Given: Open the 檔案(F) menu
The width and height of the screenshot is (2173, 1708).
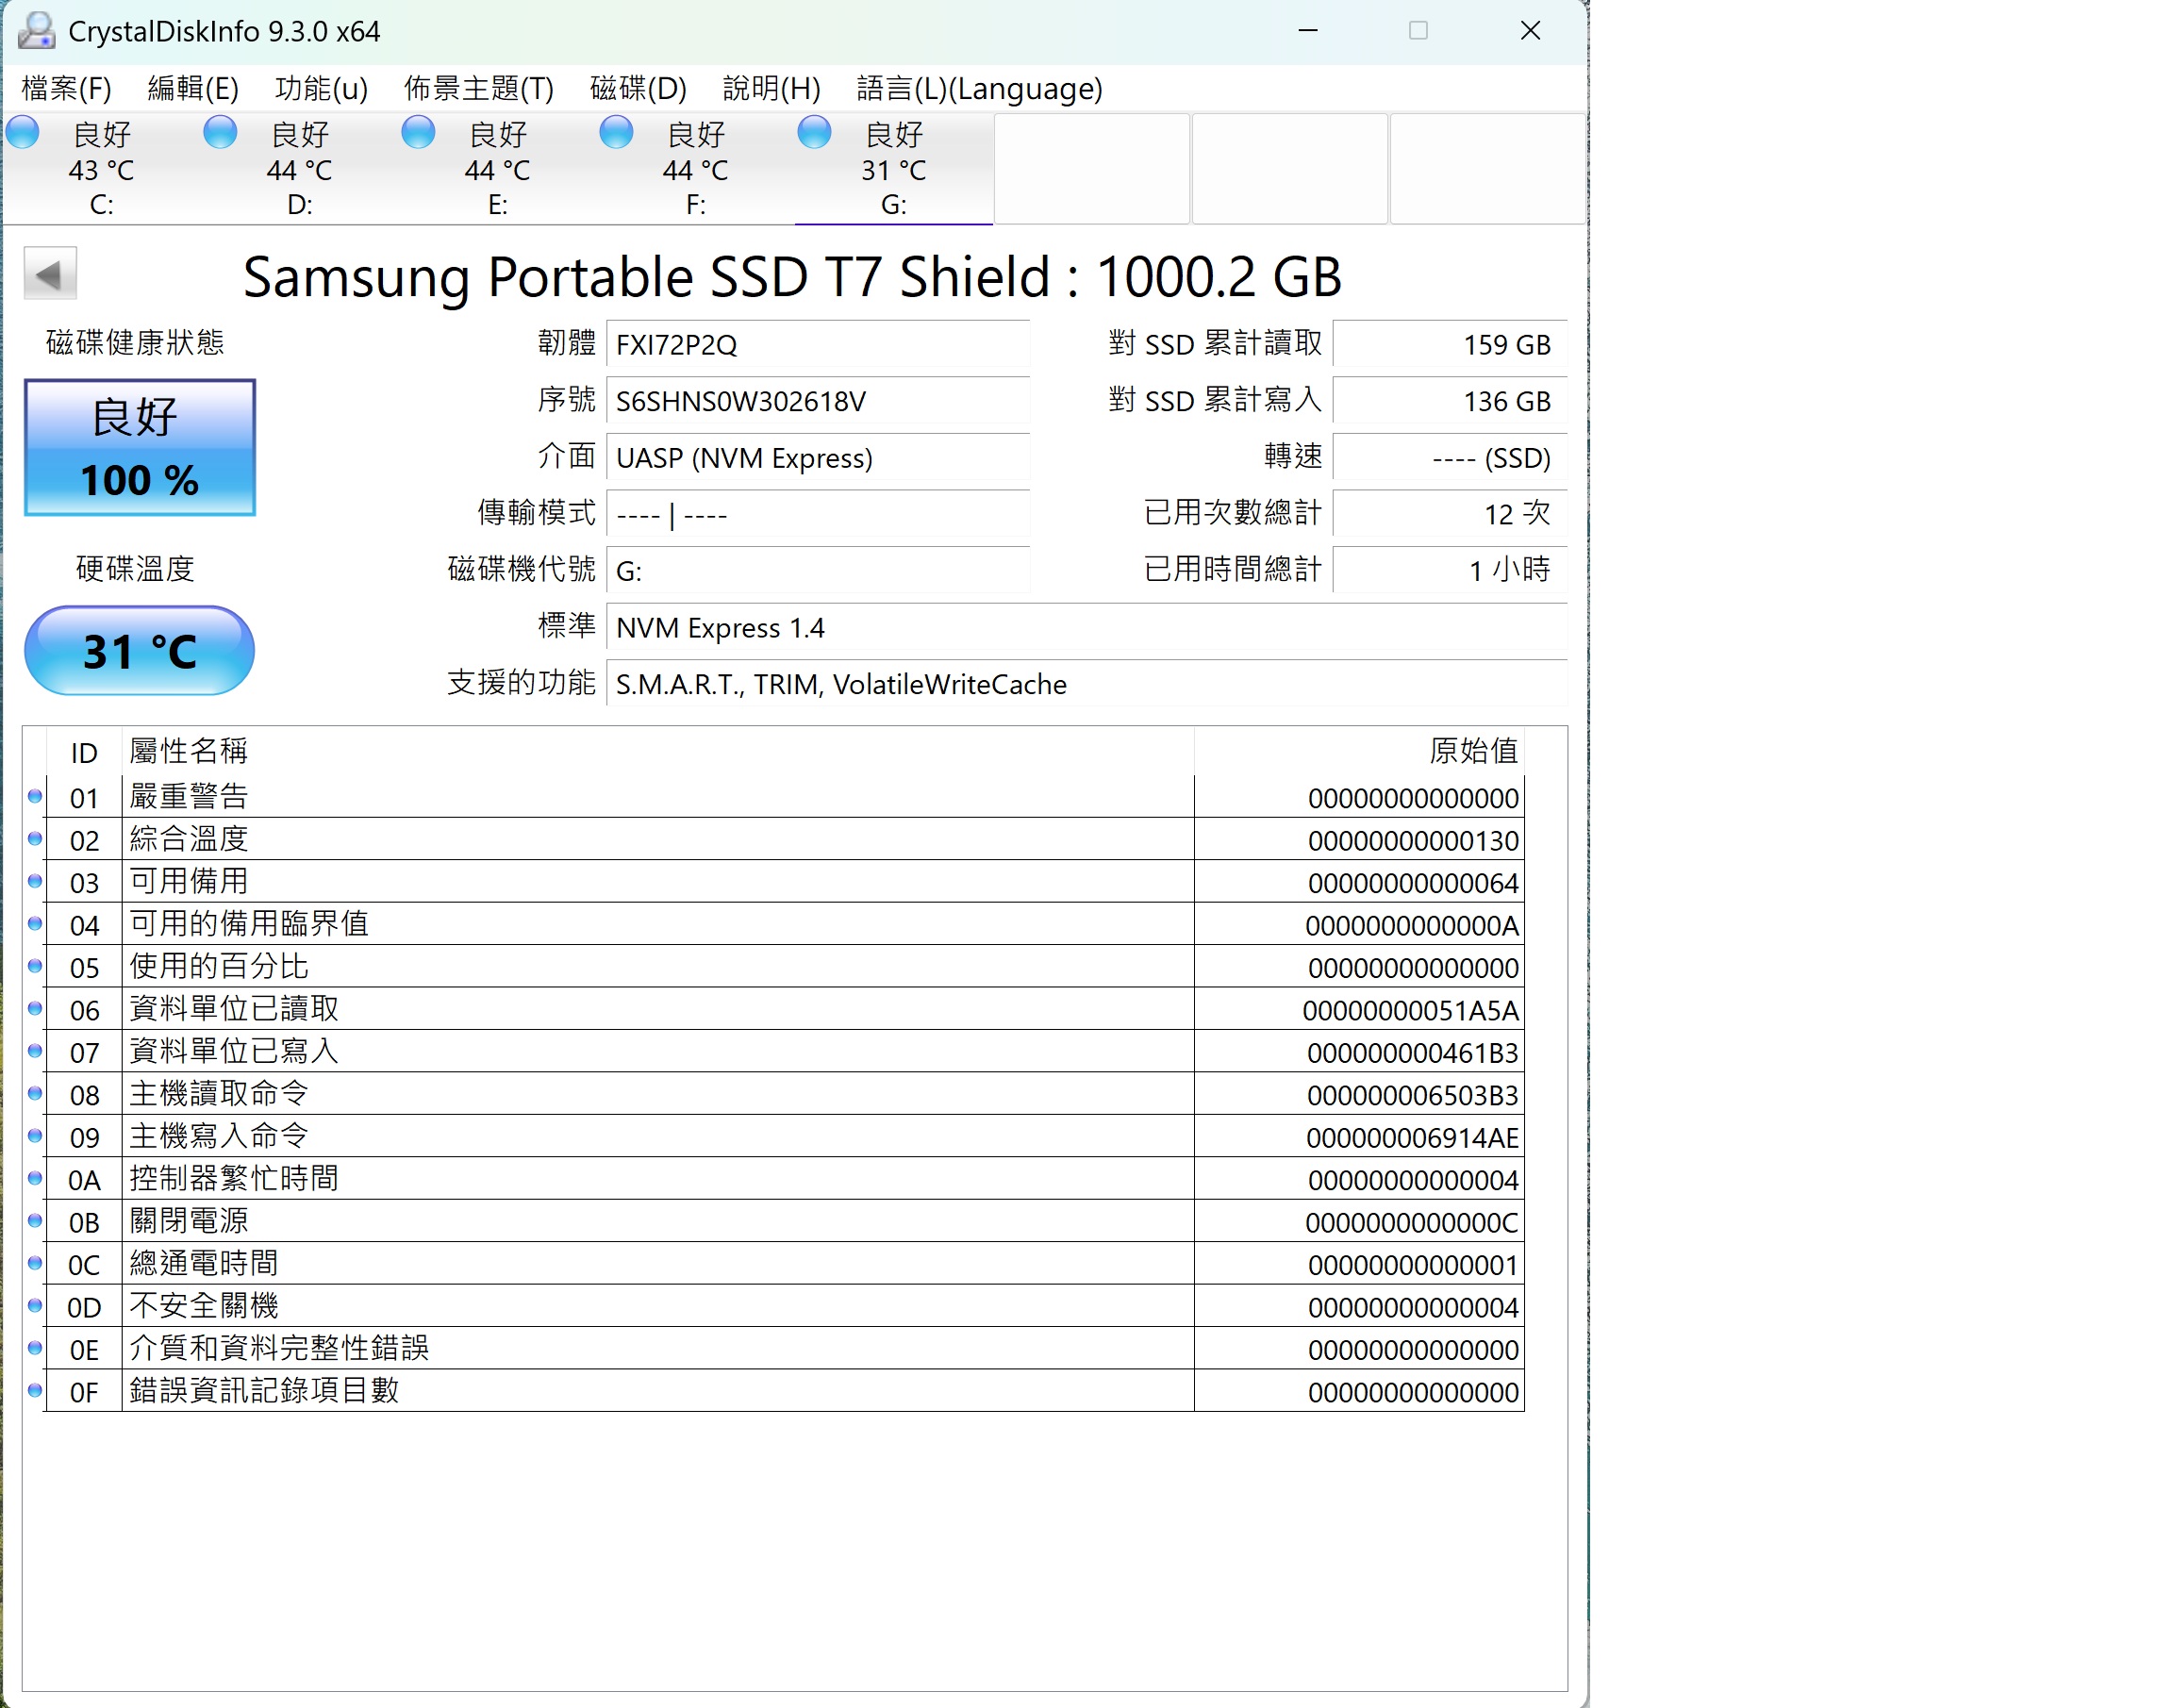Looking at the screenshot, I should 66,89.
